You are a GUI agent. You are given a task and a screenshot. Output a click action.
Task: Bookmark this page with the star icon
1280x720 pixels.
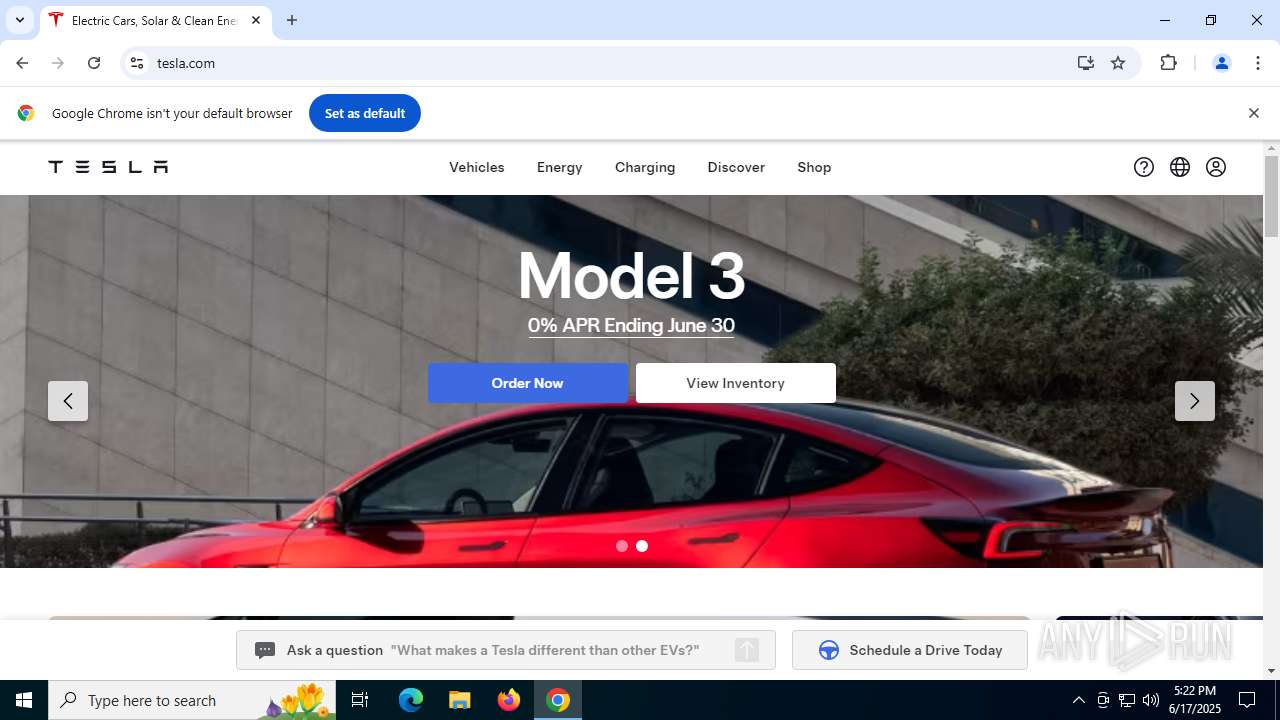tap(1118, 63)
